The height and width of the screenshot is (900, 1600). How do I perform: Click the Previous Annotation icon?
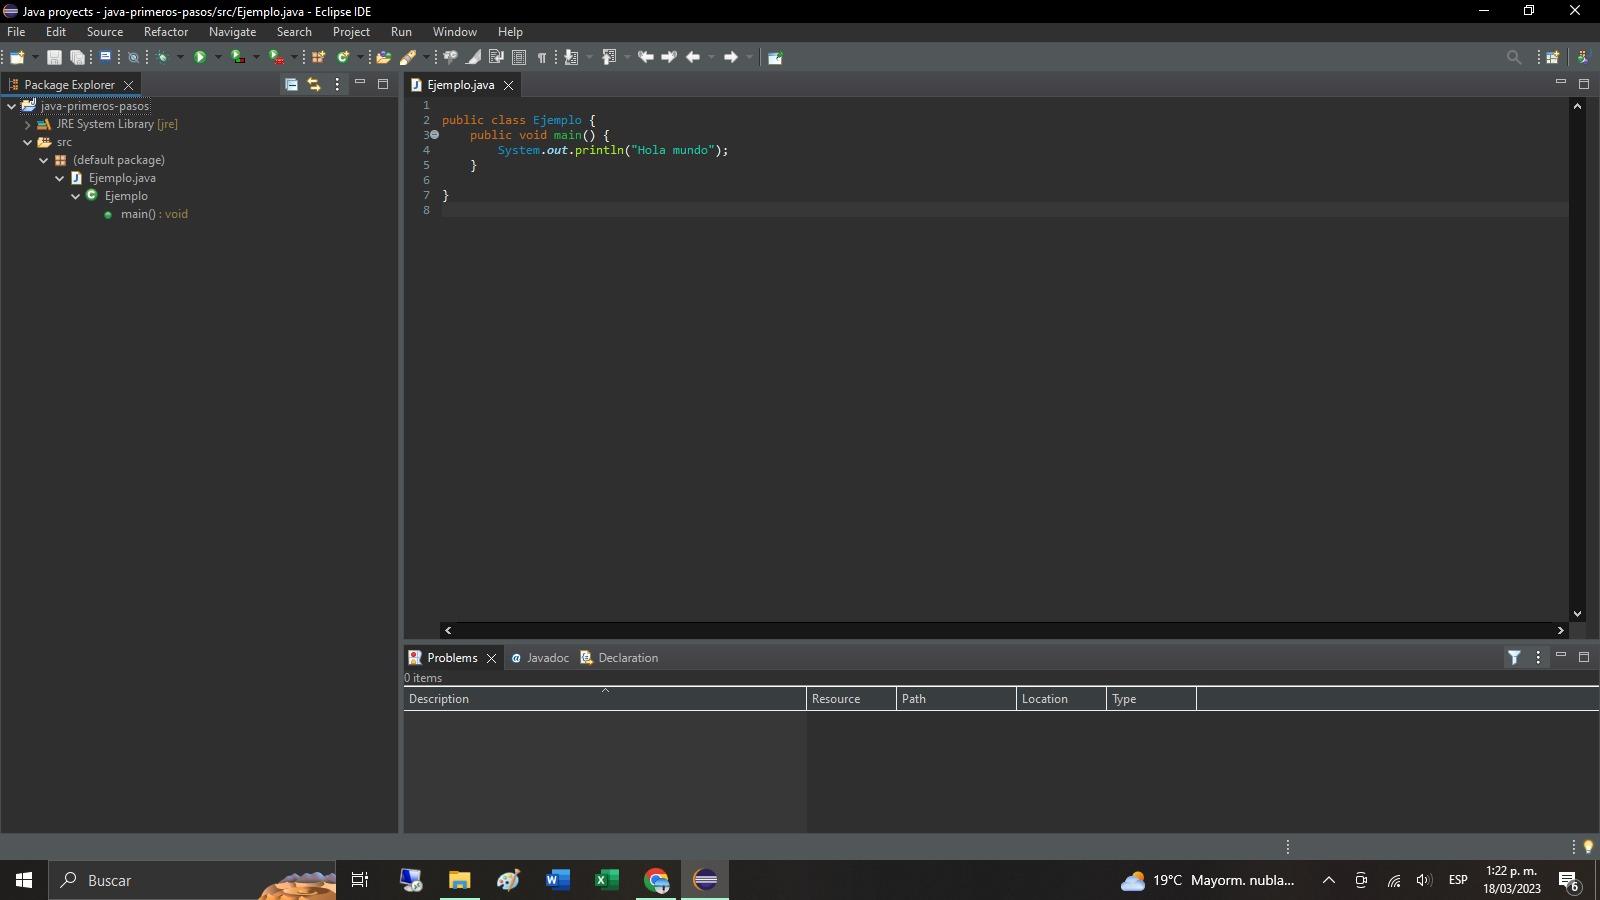tap(609, 57)
